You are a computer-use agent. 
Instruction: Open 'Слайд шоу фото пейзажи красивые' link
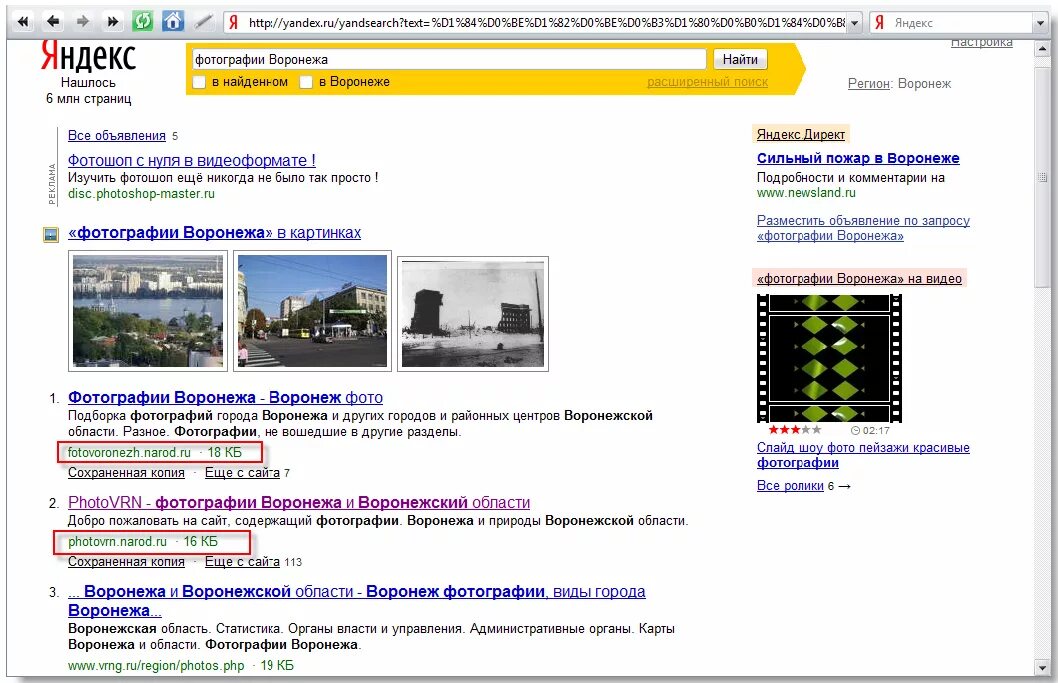tap(863, 455)
